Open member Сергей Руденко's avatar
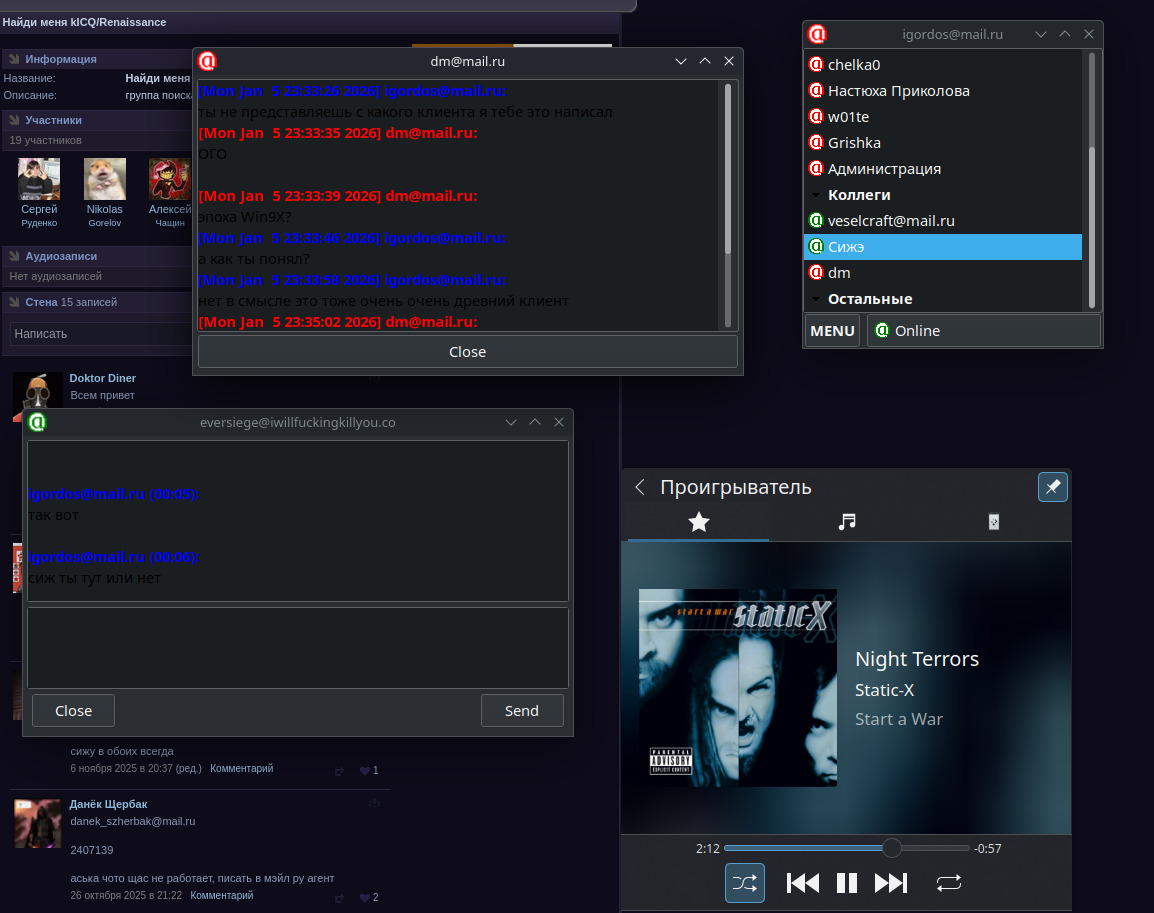 click(39, 179)
